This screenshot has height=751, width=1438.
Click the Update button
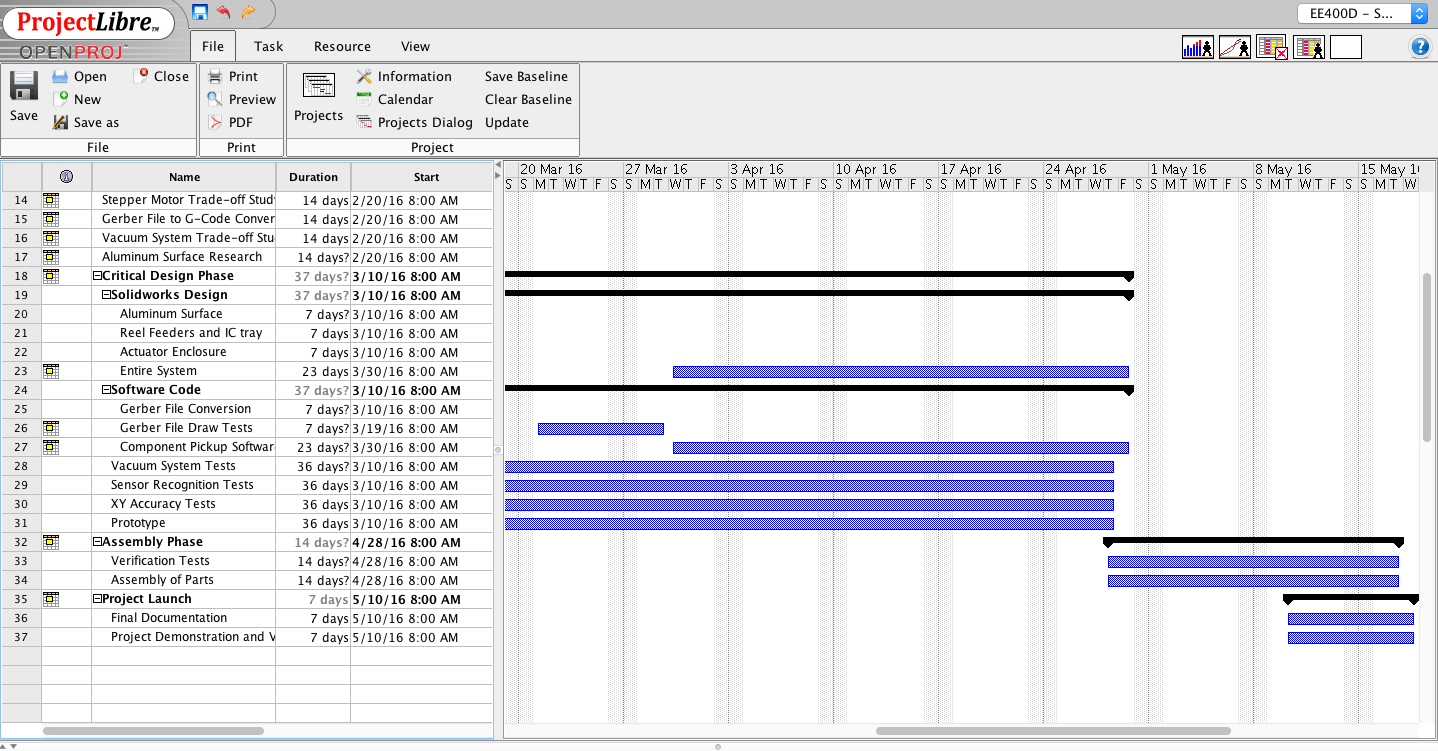(x=507, y=122)
